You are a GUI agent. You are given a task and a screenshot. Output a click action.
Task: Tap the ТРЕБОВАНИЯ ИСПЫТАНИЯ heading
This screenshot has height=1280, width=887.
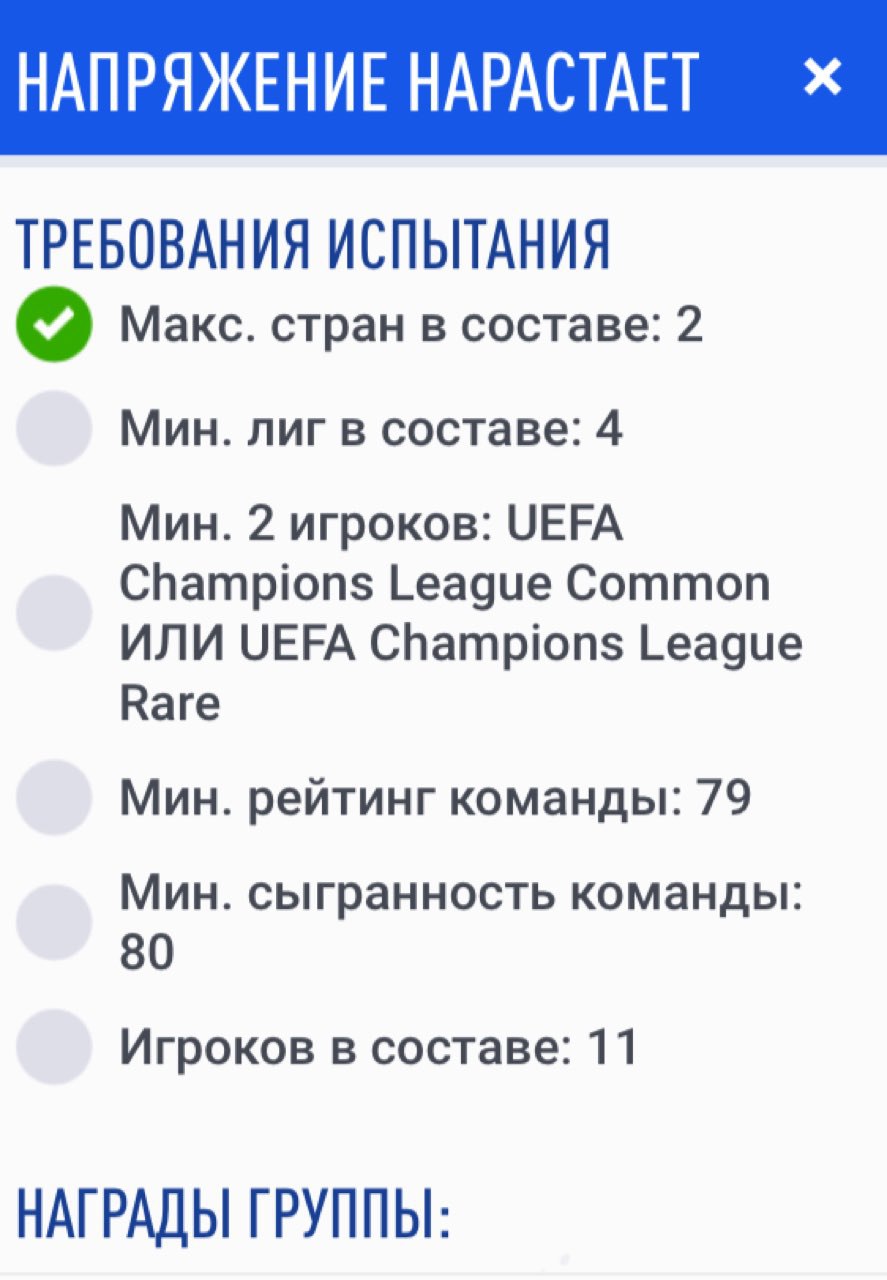point(313,244)
